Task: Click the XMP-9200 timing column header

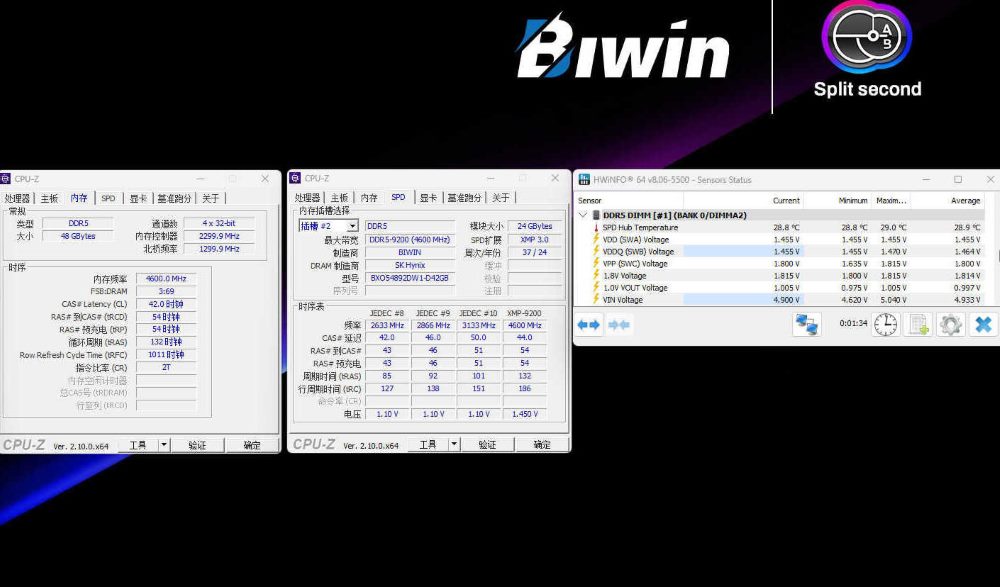Action: click(524, 313)
